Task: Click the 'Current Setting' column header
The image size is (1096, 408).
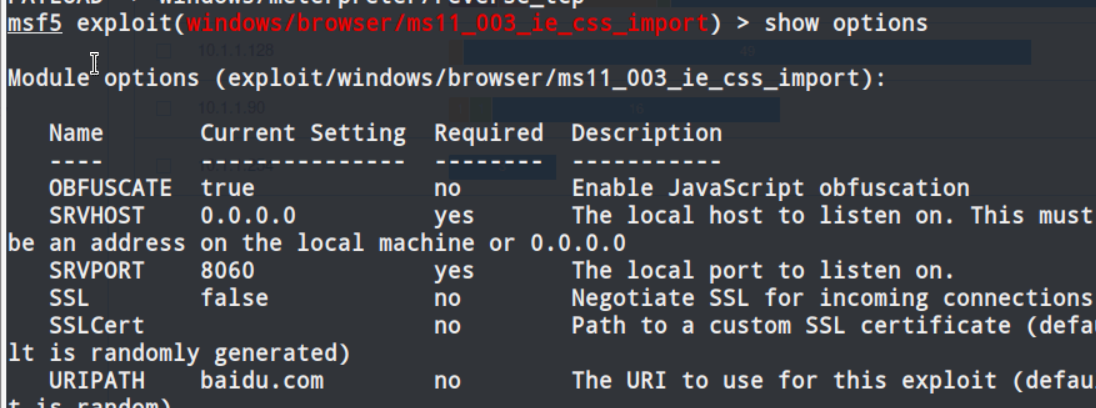Action: click(303, 132)
